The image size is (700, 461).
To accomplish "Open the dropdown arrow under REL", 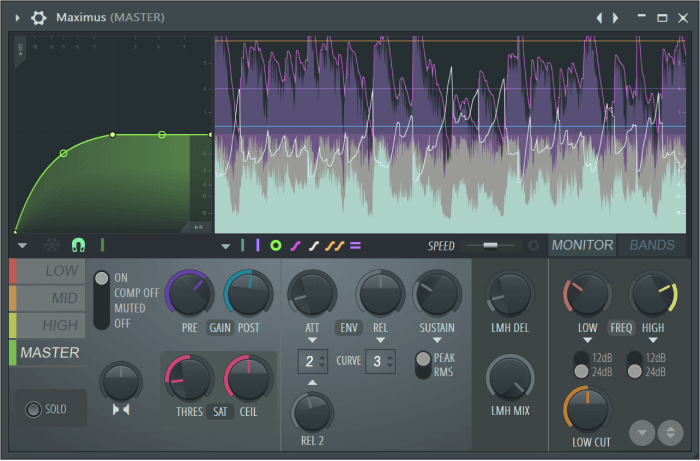I will [380, 341].
